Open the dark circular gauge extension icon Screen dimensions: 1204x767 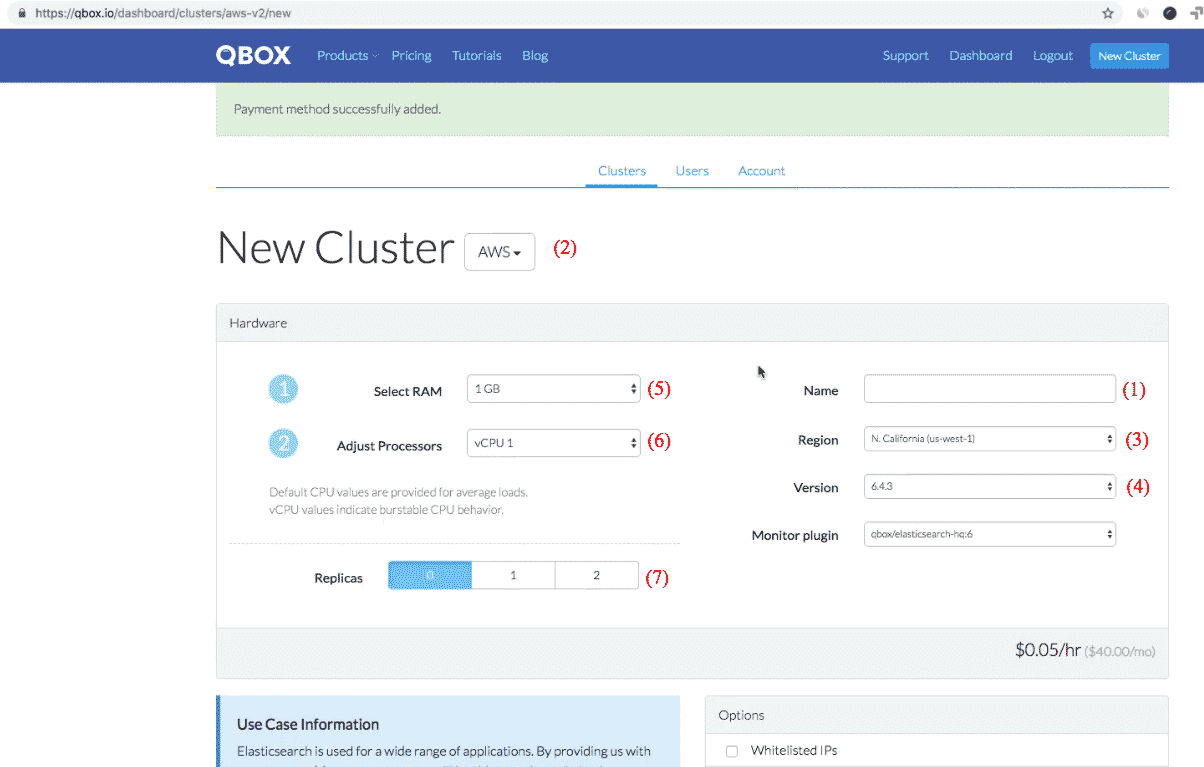[x=1169, y=14]
